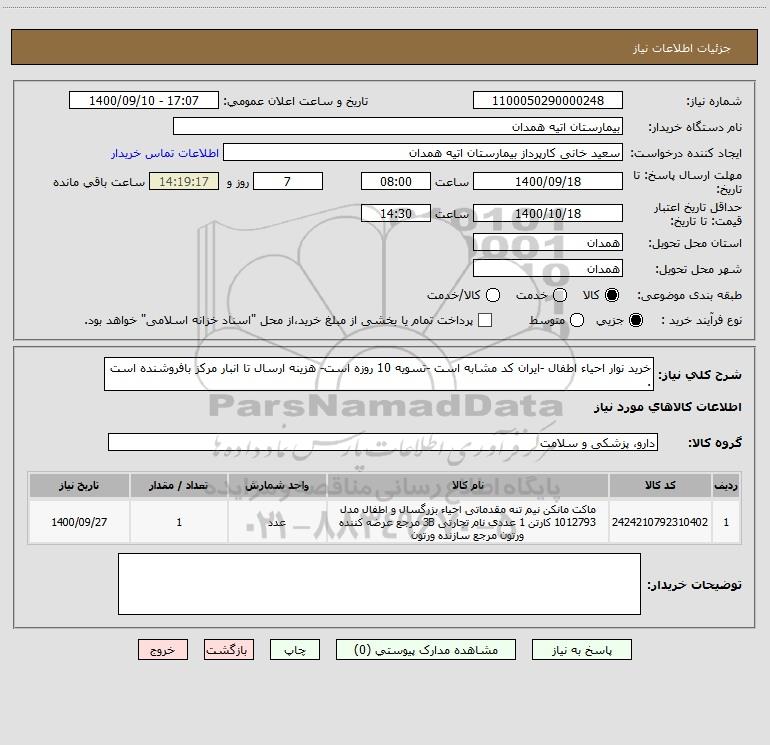The image size is (770, 745).
Task: Click the need date cell 1400/09/27
Action: click(x=79, y=522)
